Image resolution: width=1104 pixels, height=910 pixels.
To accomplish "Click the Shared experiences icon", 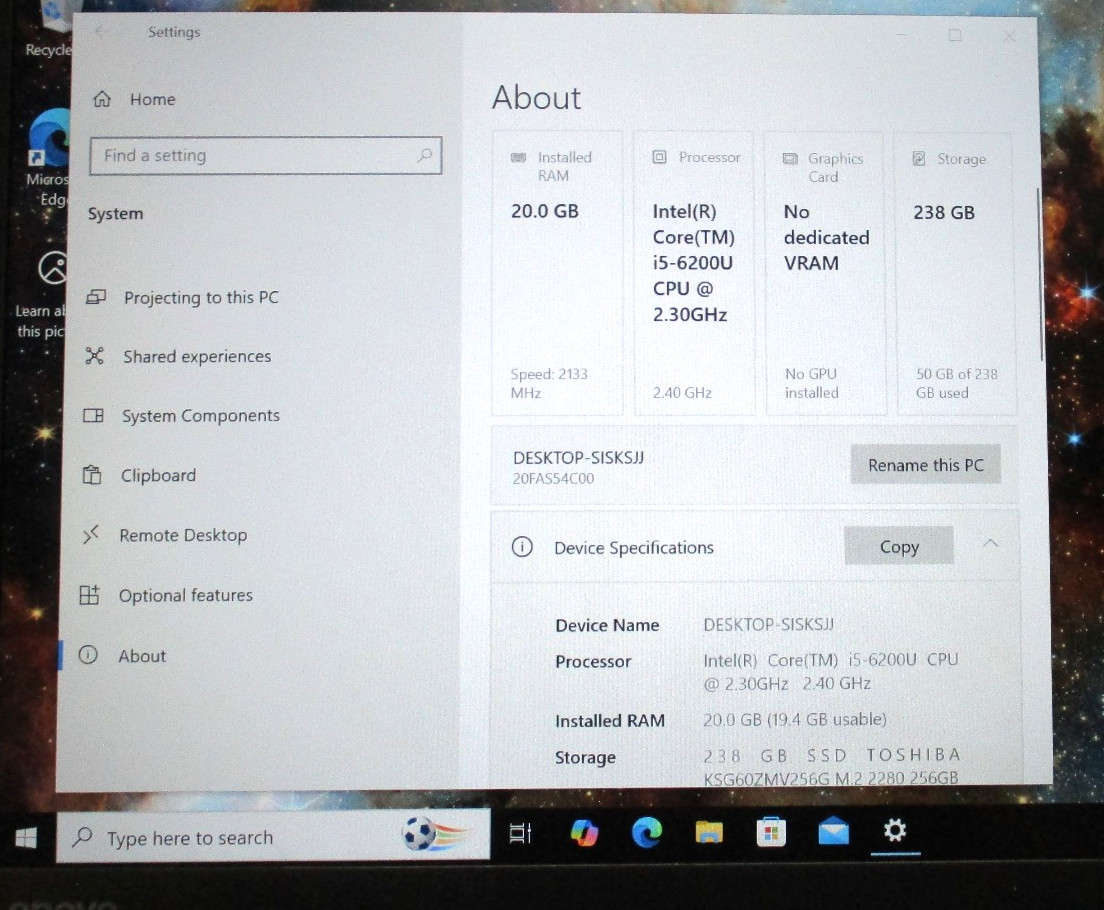I will click(x=94, y=356).
